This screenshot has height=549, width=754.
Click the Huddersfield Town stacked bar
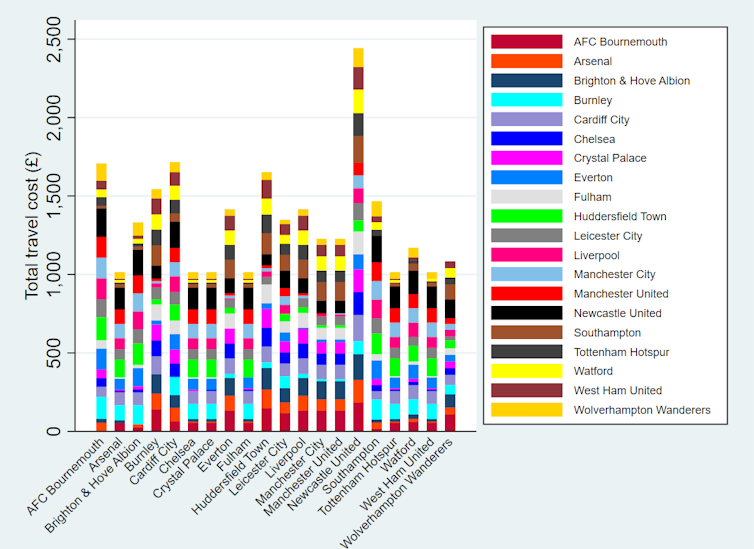pos(266,301)
